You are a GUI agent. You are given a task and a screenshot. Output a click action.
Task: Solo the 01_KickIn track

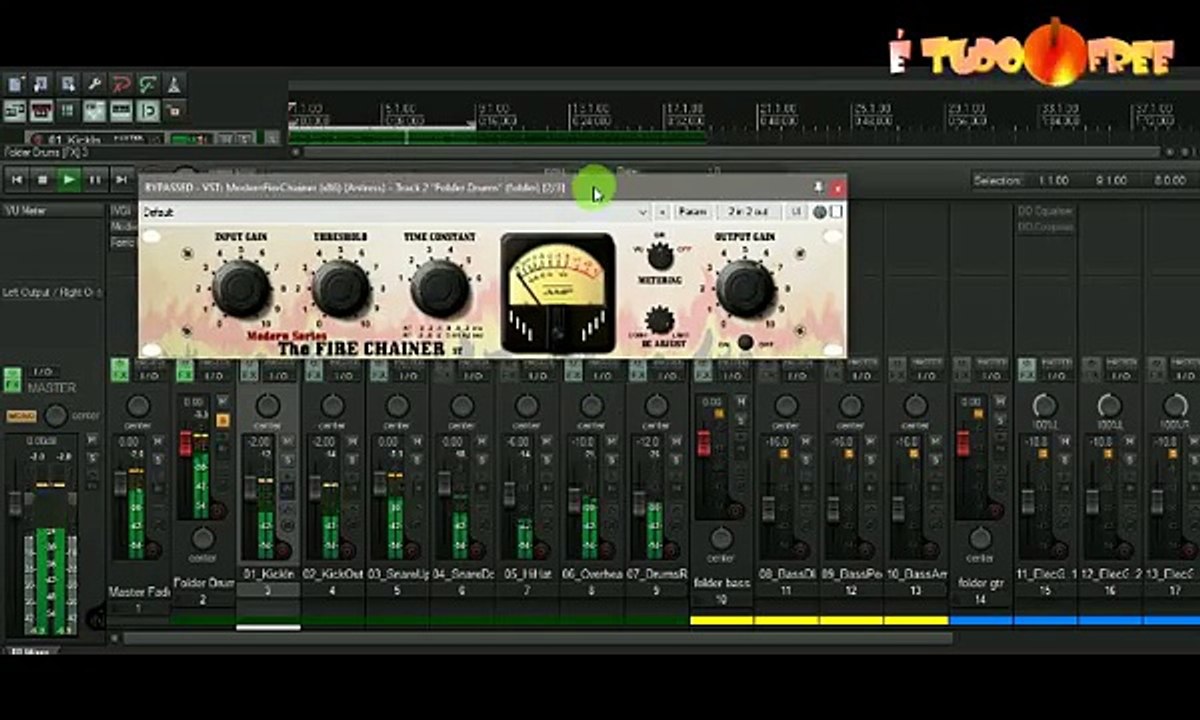click(287, 458)
